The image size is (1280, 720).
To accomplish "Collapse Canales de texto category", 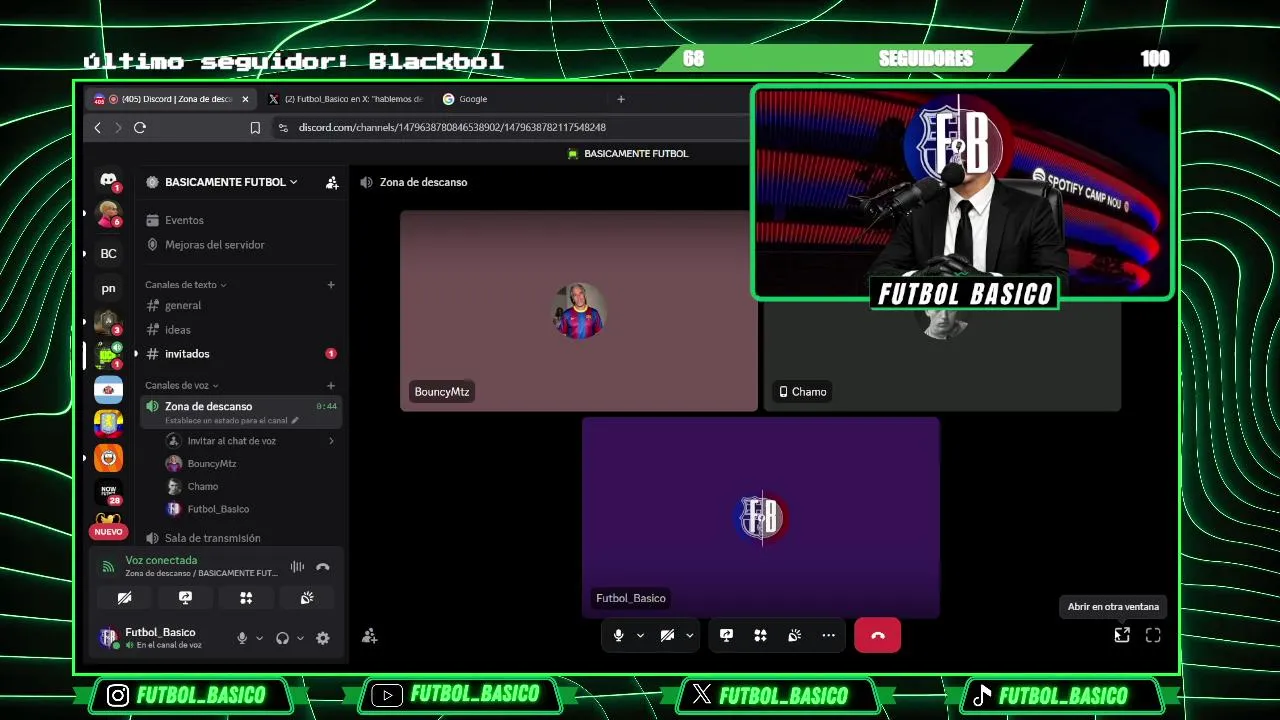I will pos(185,285).
